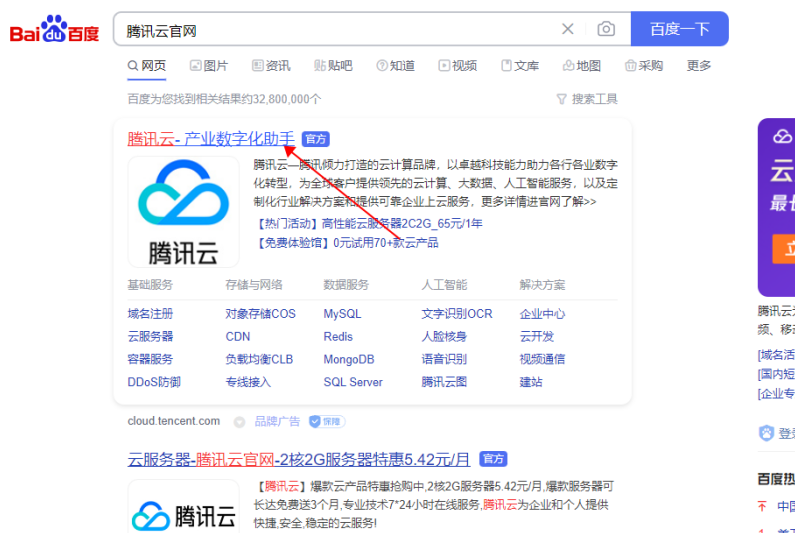Open the 视频通信 link
795x533 pixels.
click(x=543, y=360)
